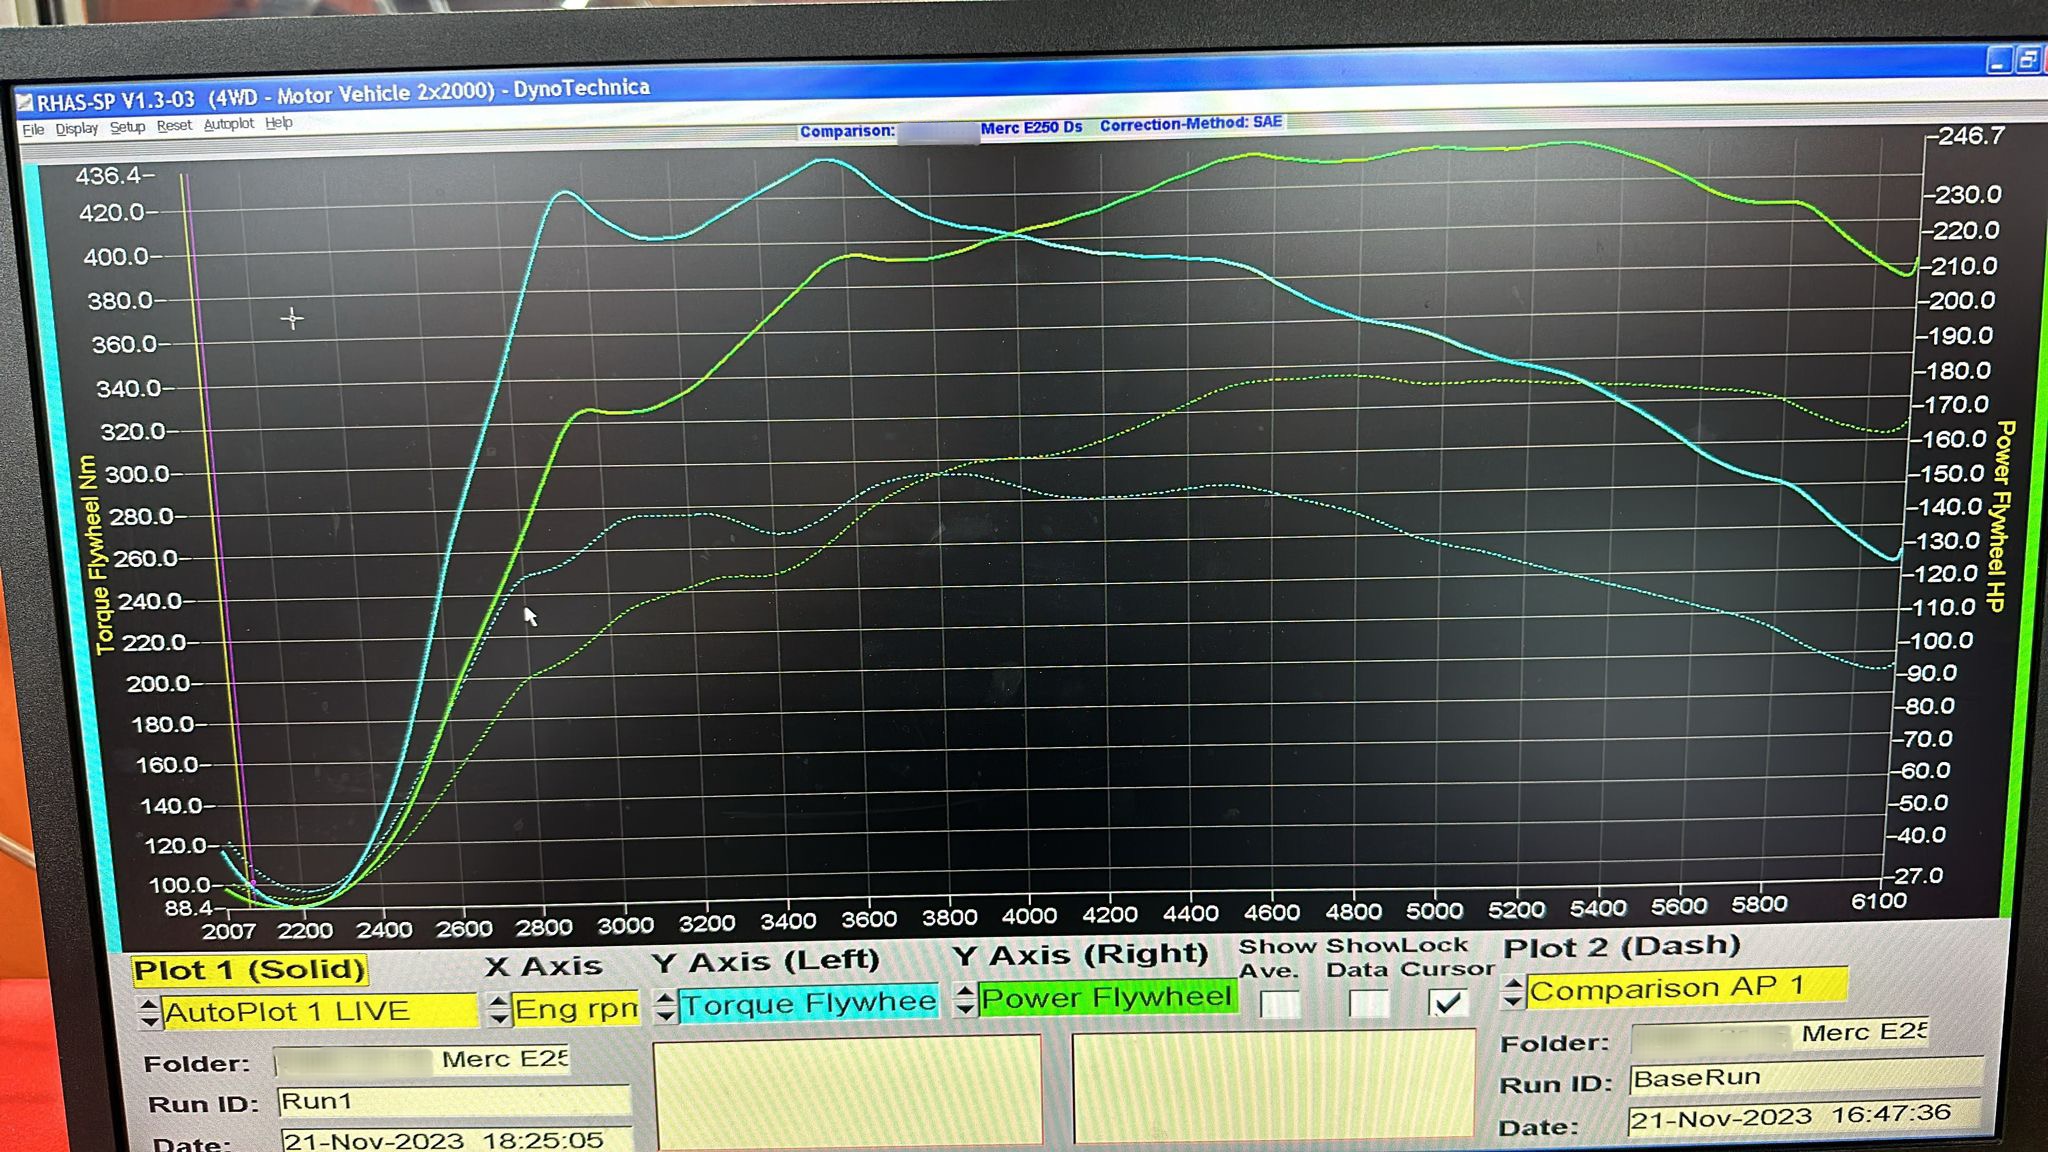Open the Reset menu
This screenshot has width=2048, height=1152.
[174, 125]
